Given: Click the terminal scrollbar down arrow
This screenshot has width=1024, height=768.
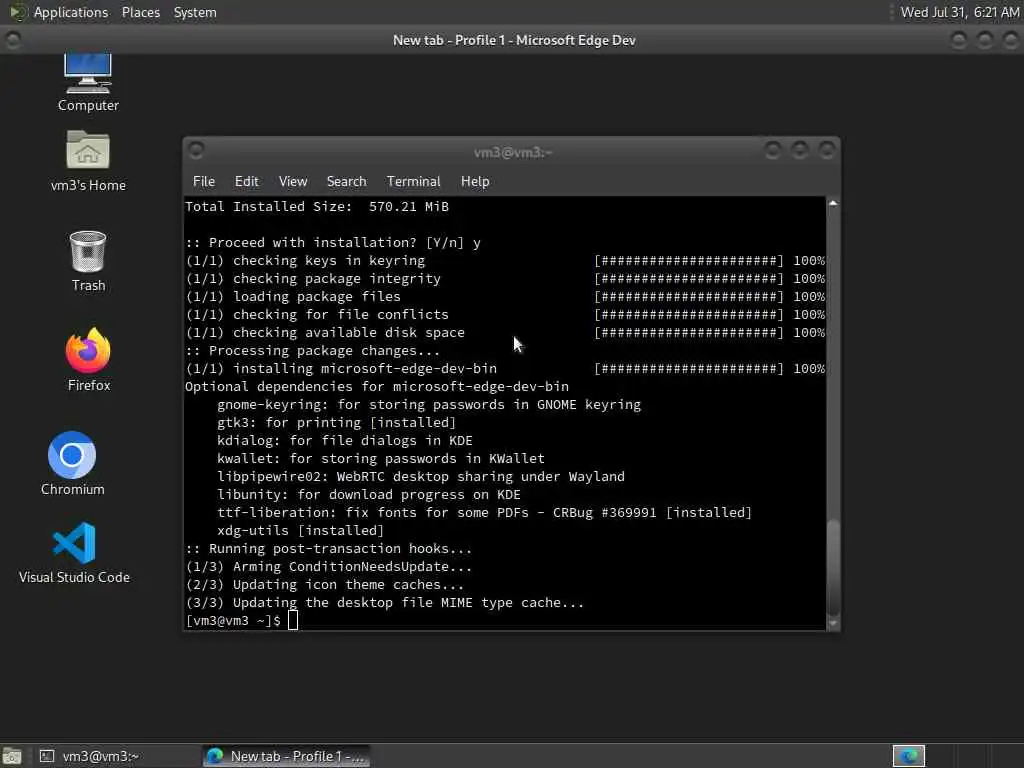Looking at the screenshot, I should point(833,623).
